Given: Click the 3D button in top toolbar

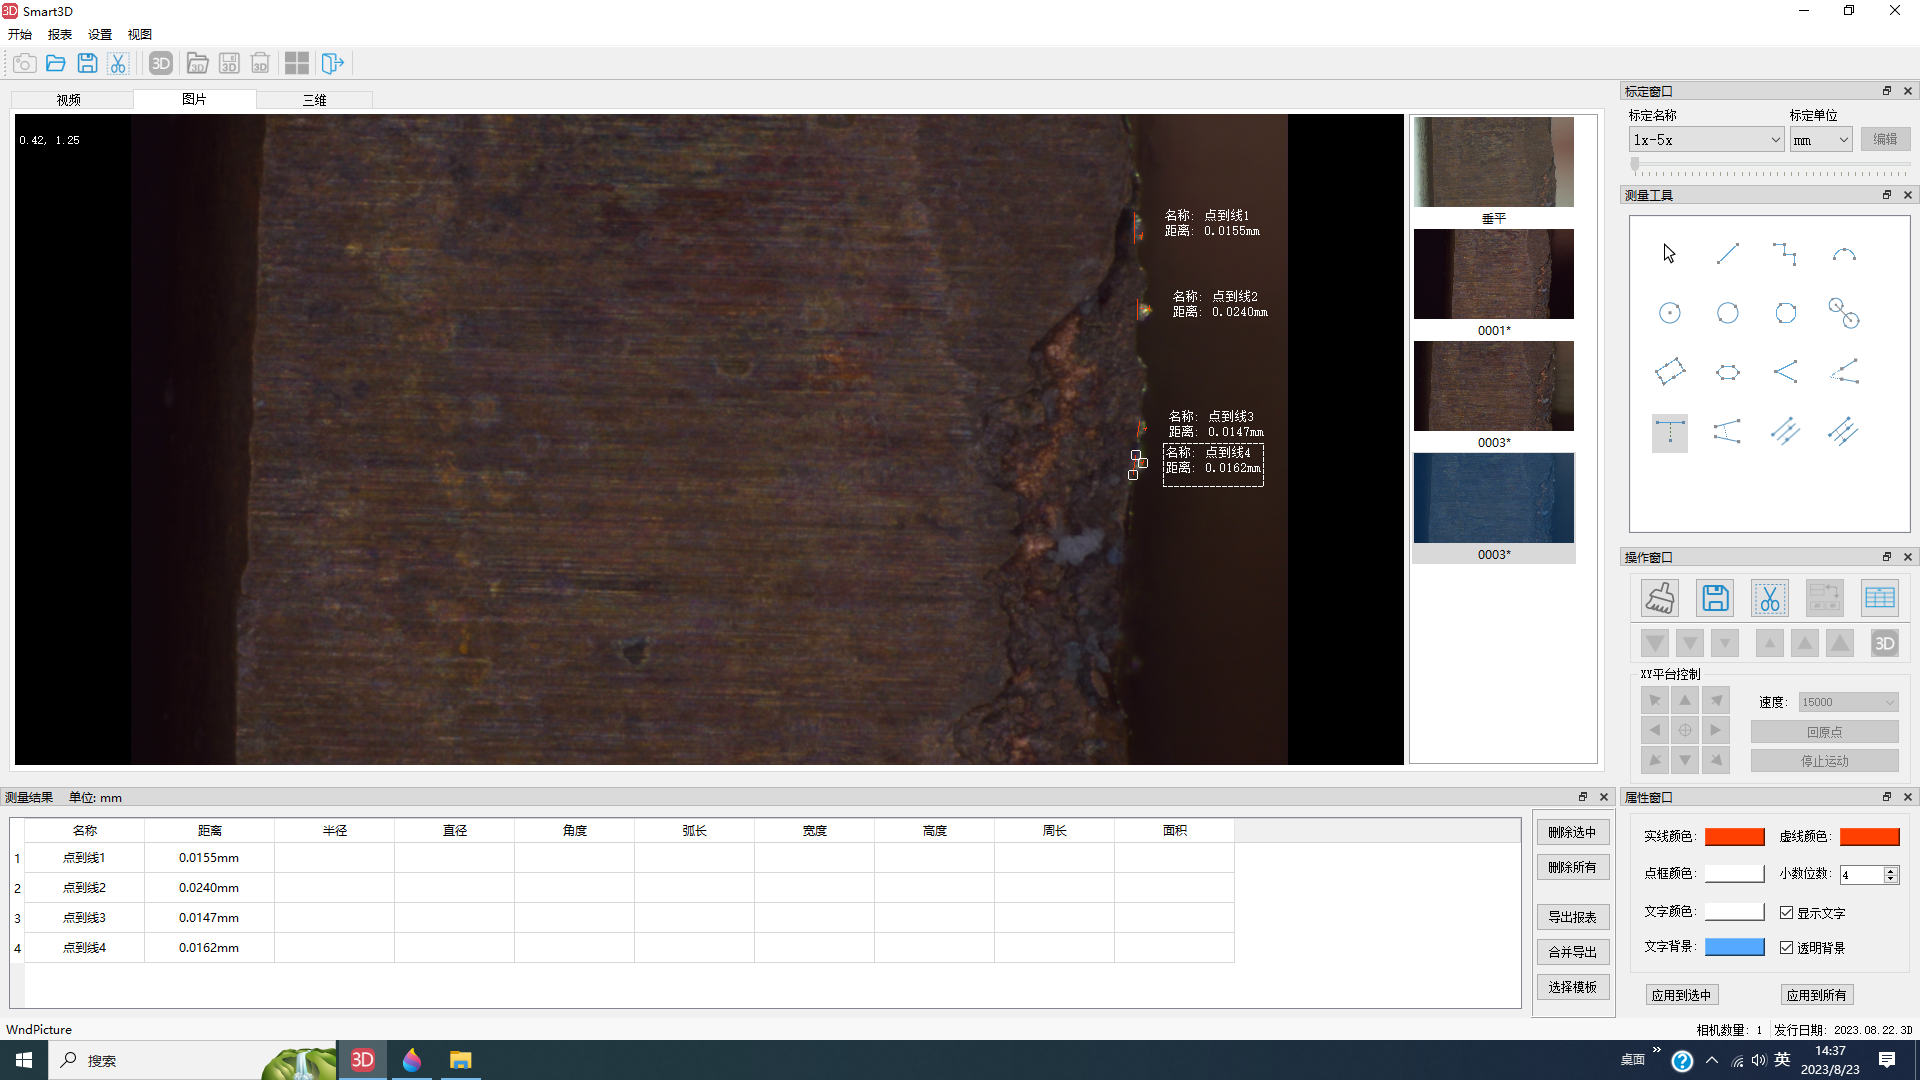Looking at the screenshot, I should click(x=160, y=64).
